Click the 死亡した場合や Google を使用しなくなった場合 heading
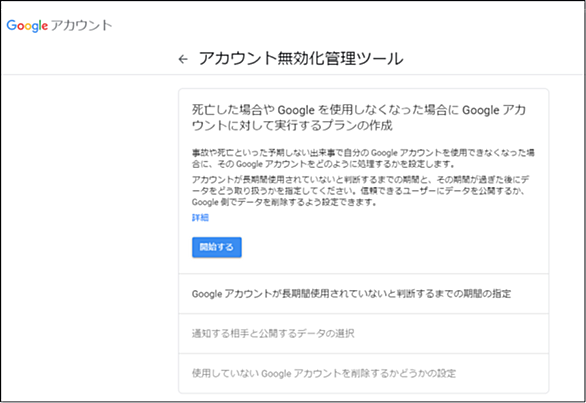This screenshot has width=586, height=403. tap(359, 117)
